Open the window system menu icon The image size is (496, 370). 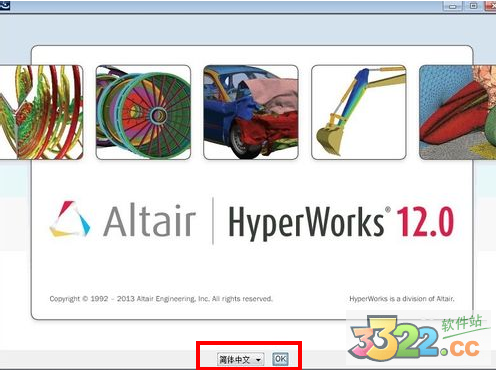pos(5,5)
